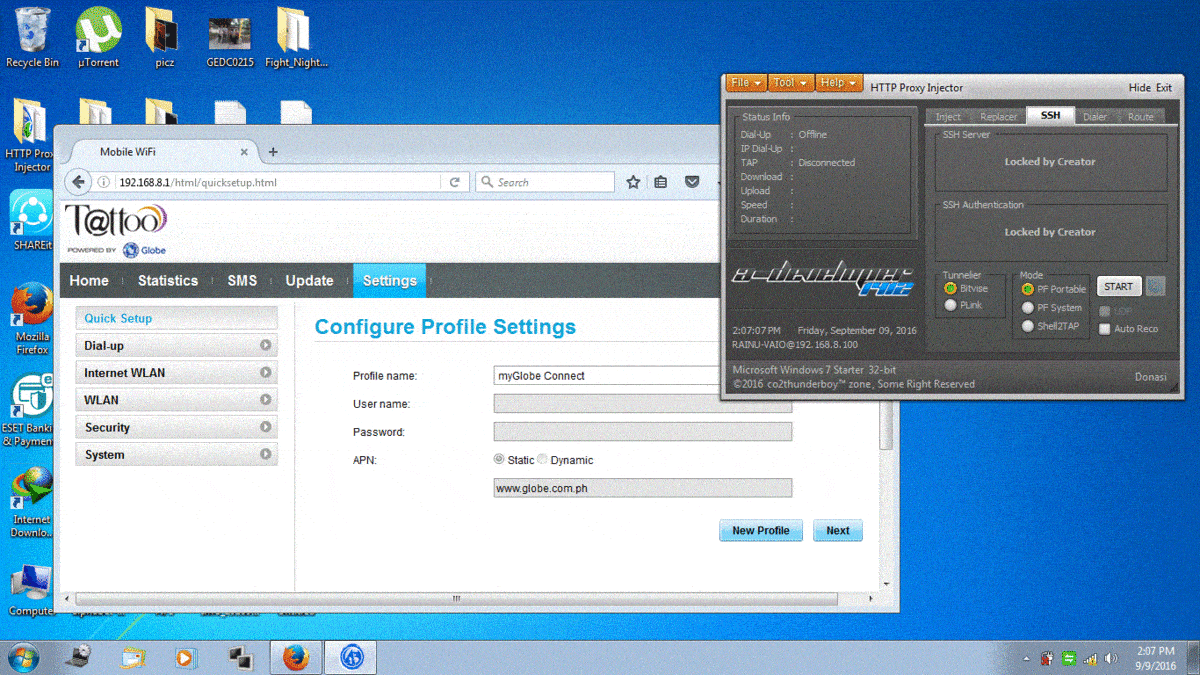Show bookmarks list icon in Firefox toolbar
The image size is (1200, 675).
coord(660,182)
